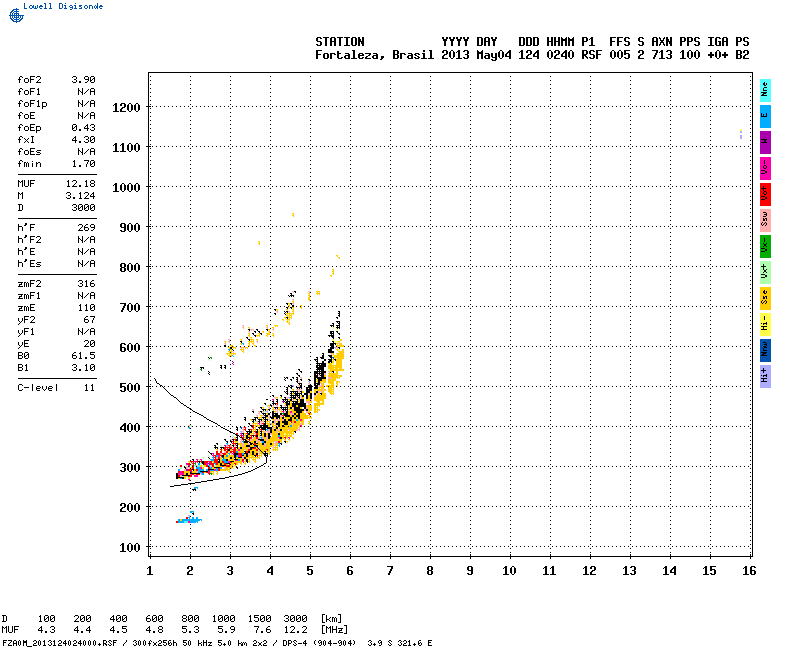The image size is (800, 650).
Task: Select the fmin value 1.70
Action: pos(83,164)
